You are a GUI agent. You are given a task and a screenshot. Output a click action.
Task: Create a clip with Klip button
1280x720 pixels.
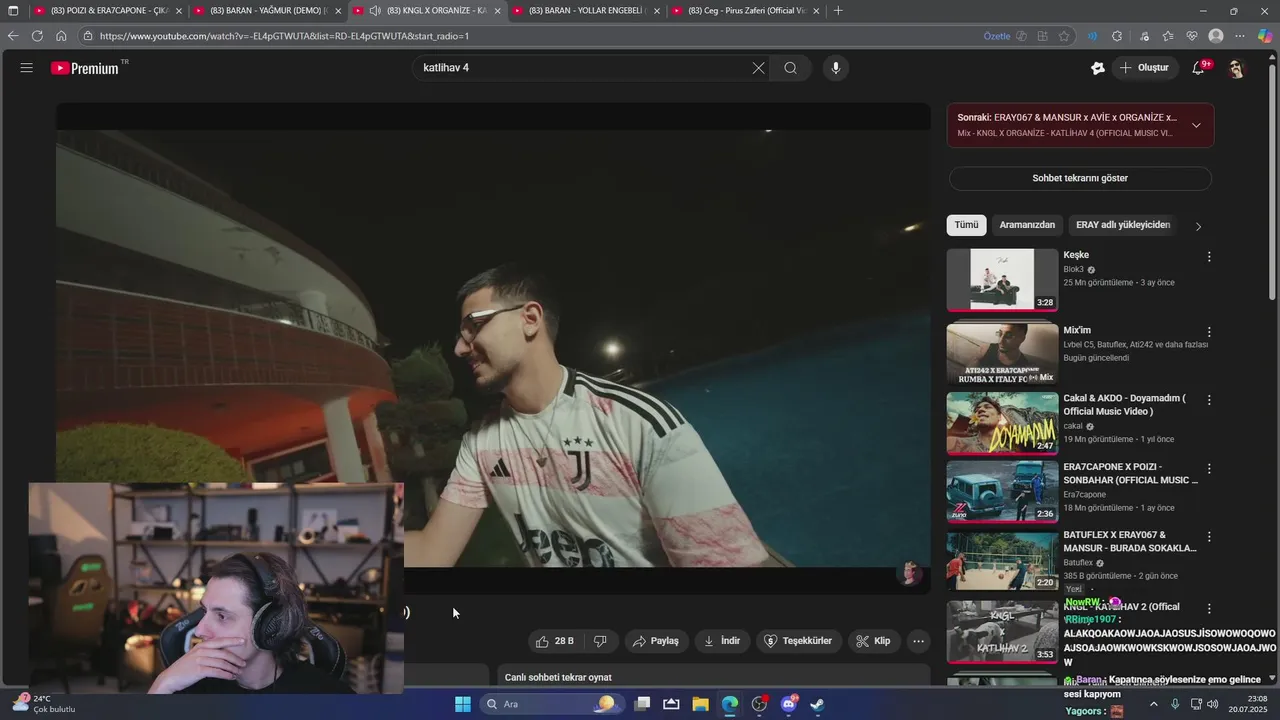coord(873,641)
